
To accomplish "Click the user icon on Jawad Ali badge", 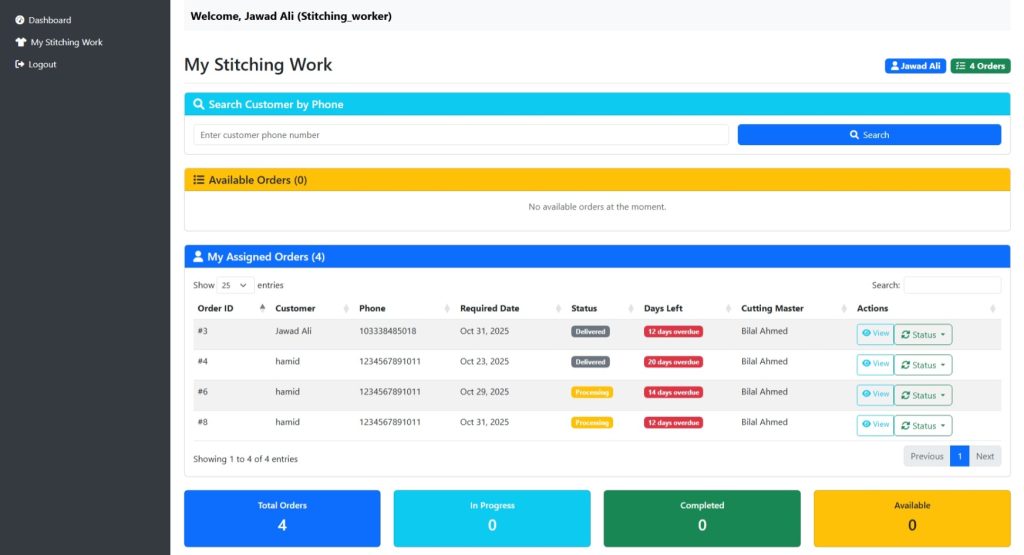I will (894, 66).
